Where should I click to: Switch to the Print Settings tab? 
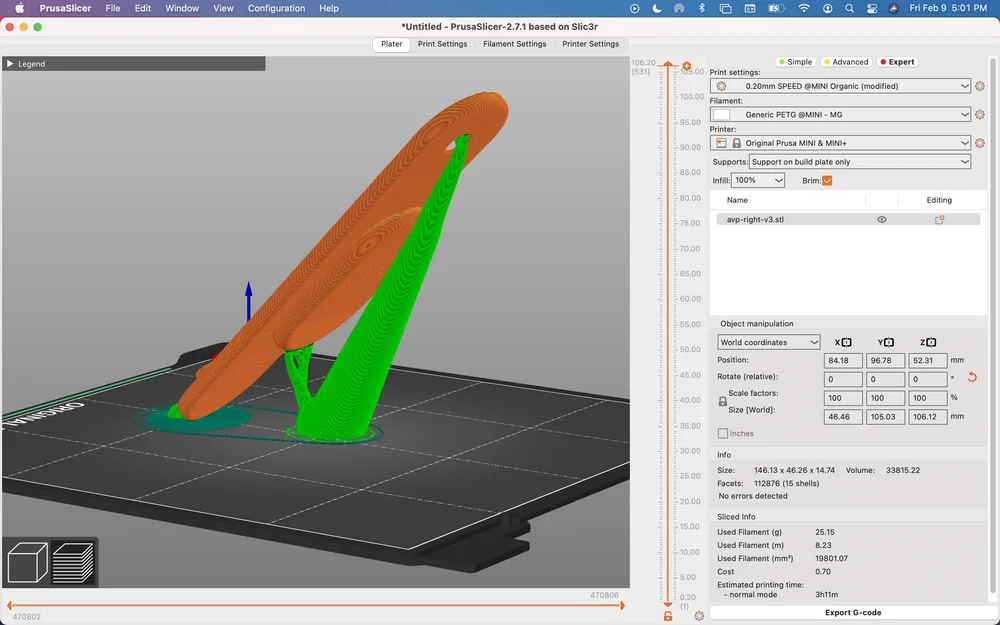(443, 44)
